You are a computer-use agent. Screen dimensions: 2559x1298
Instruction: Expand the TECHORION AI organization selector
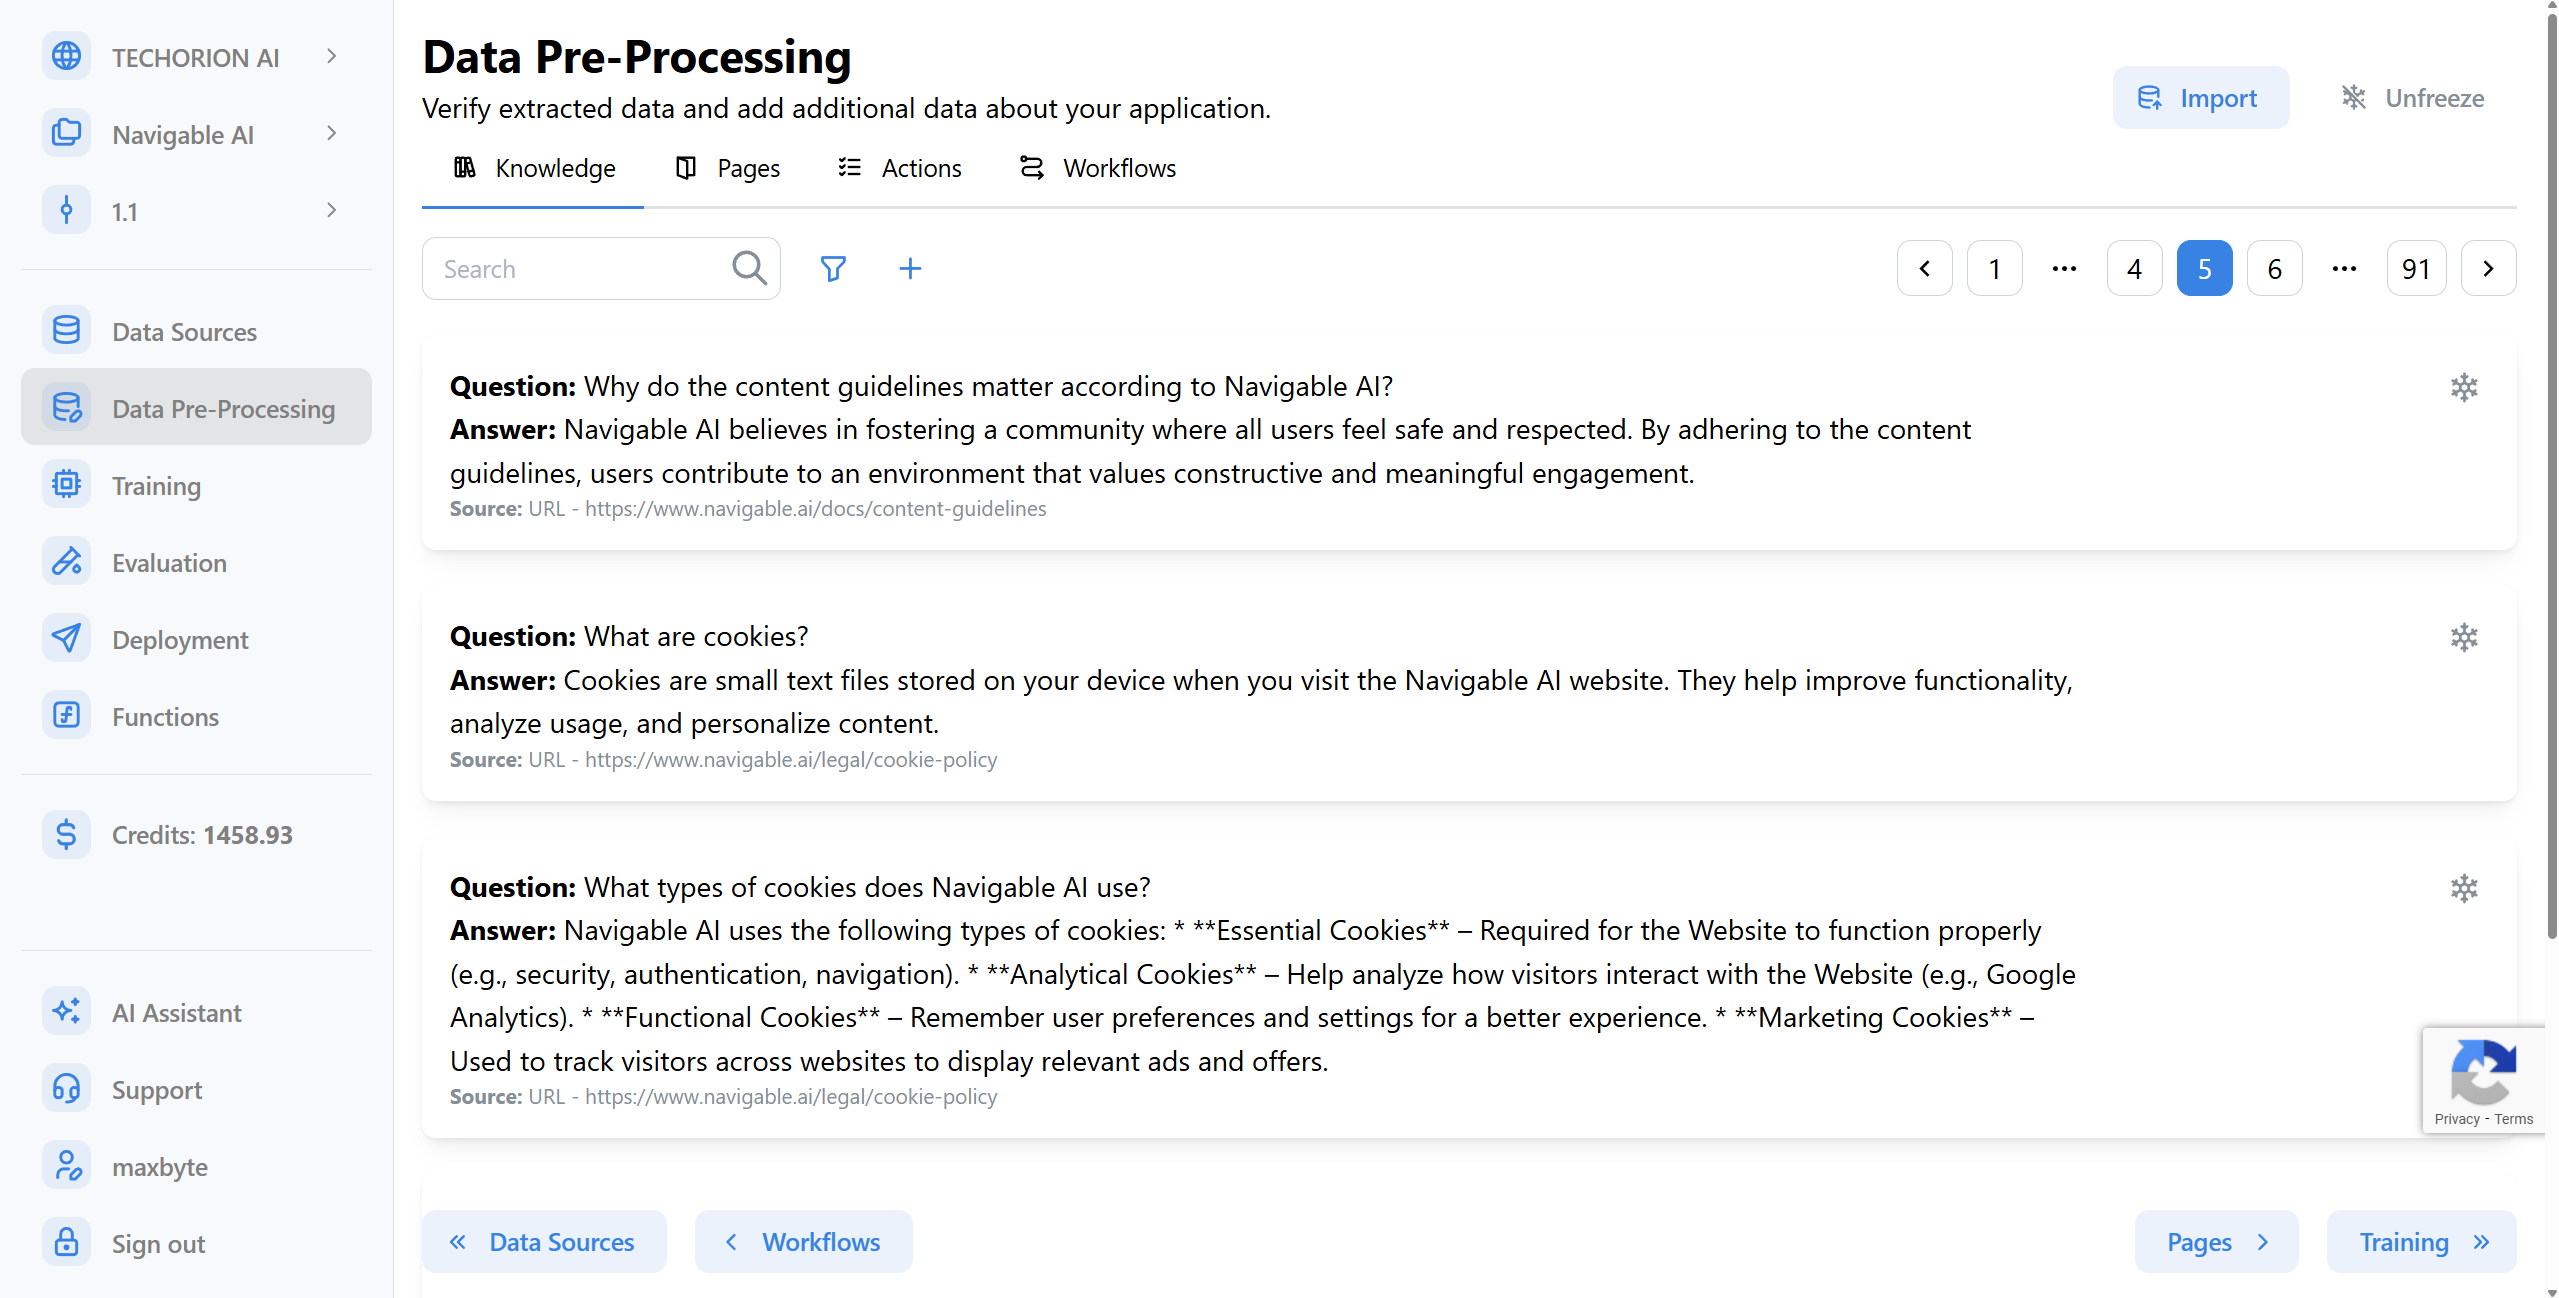click(195, 57)
